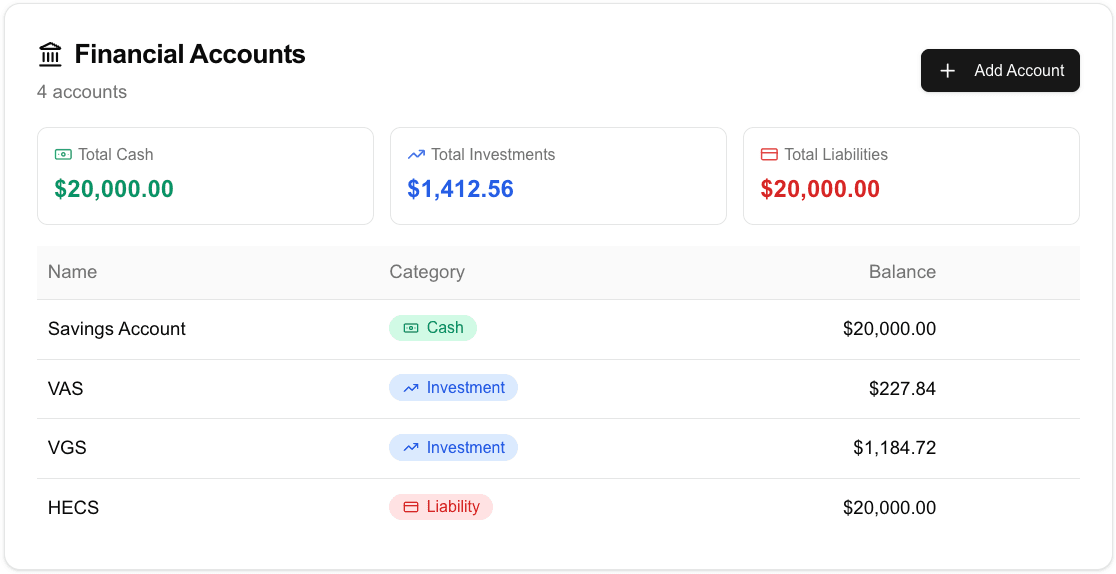Click the banknote icon next to Total Cash
1116x574 pixels.
(63, 155)
